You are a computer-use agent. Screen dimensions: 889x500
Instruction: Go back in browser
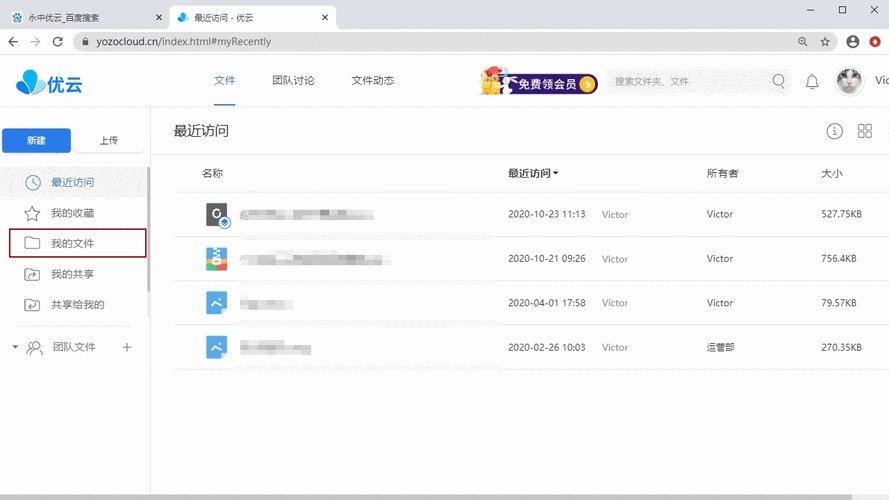(13, 41)
